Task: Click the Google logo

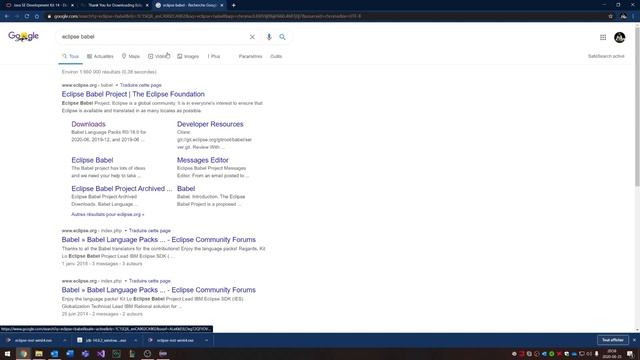Action: (x=23, y=36)
